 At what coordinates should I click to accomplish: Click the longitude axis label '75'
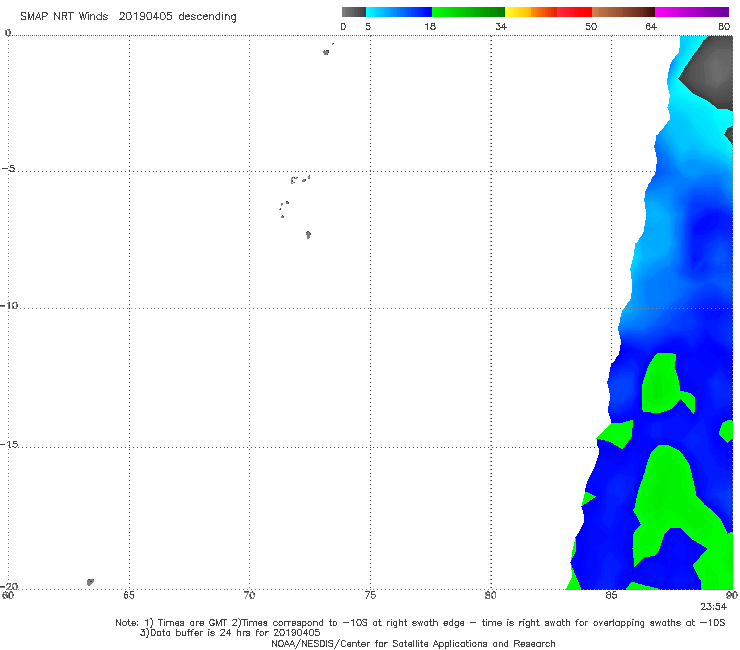tap(370, 595)
